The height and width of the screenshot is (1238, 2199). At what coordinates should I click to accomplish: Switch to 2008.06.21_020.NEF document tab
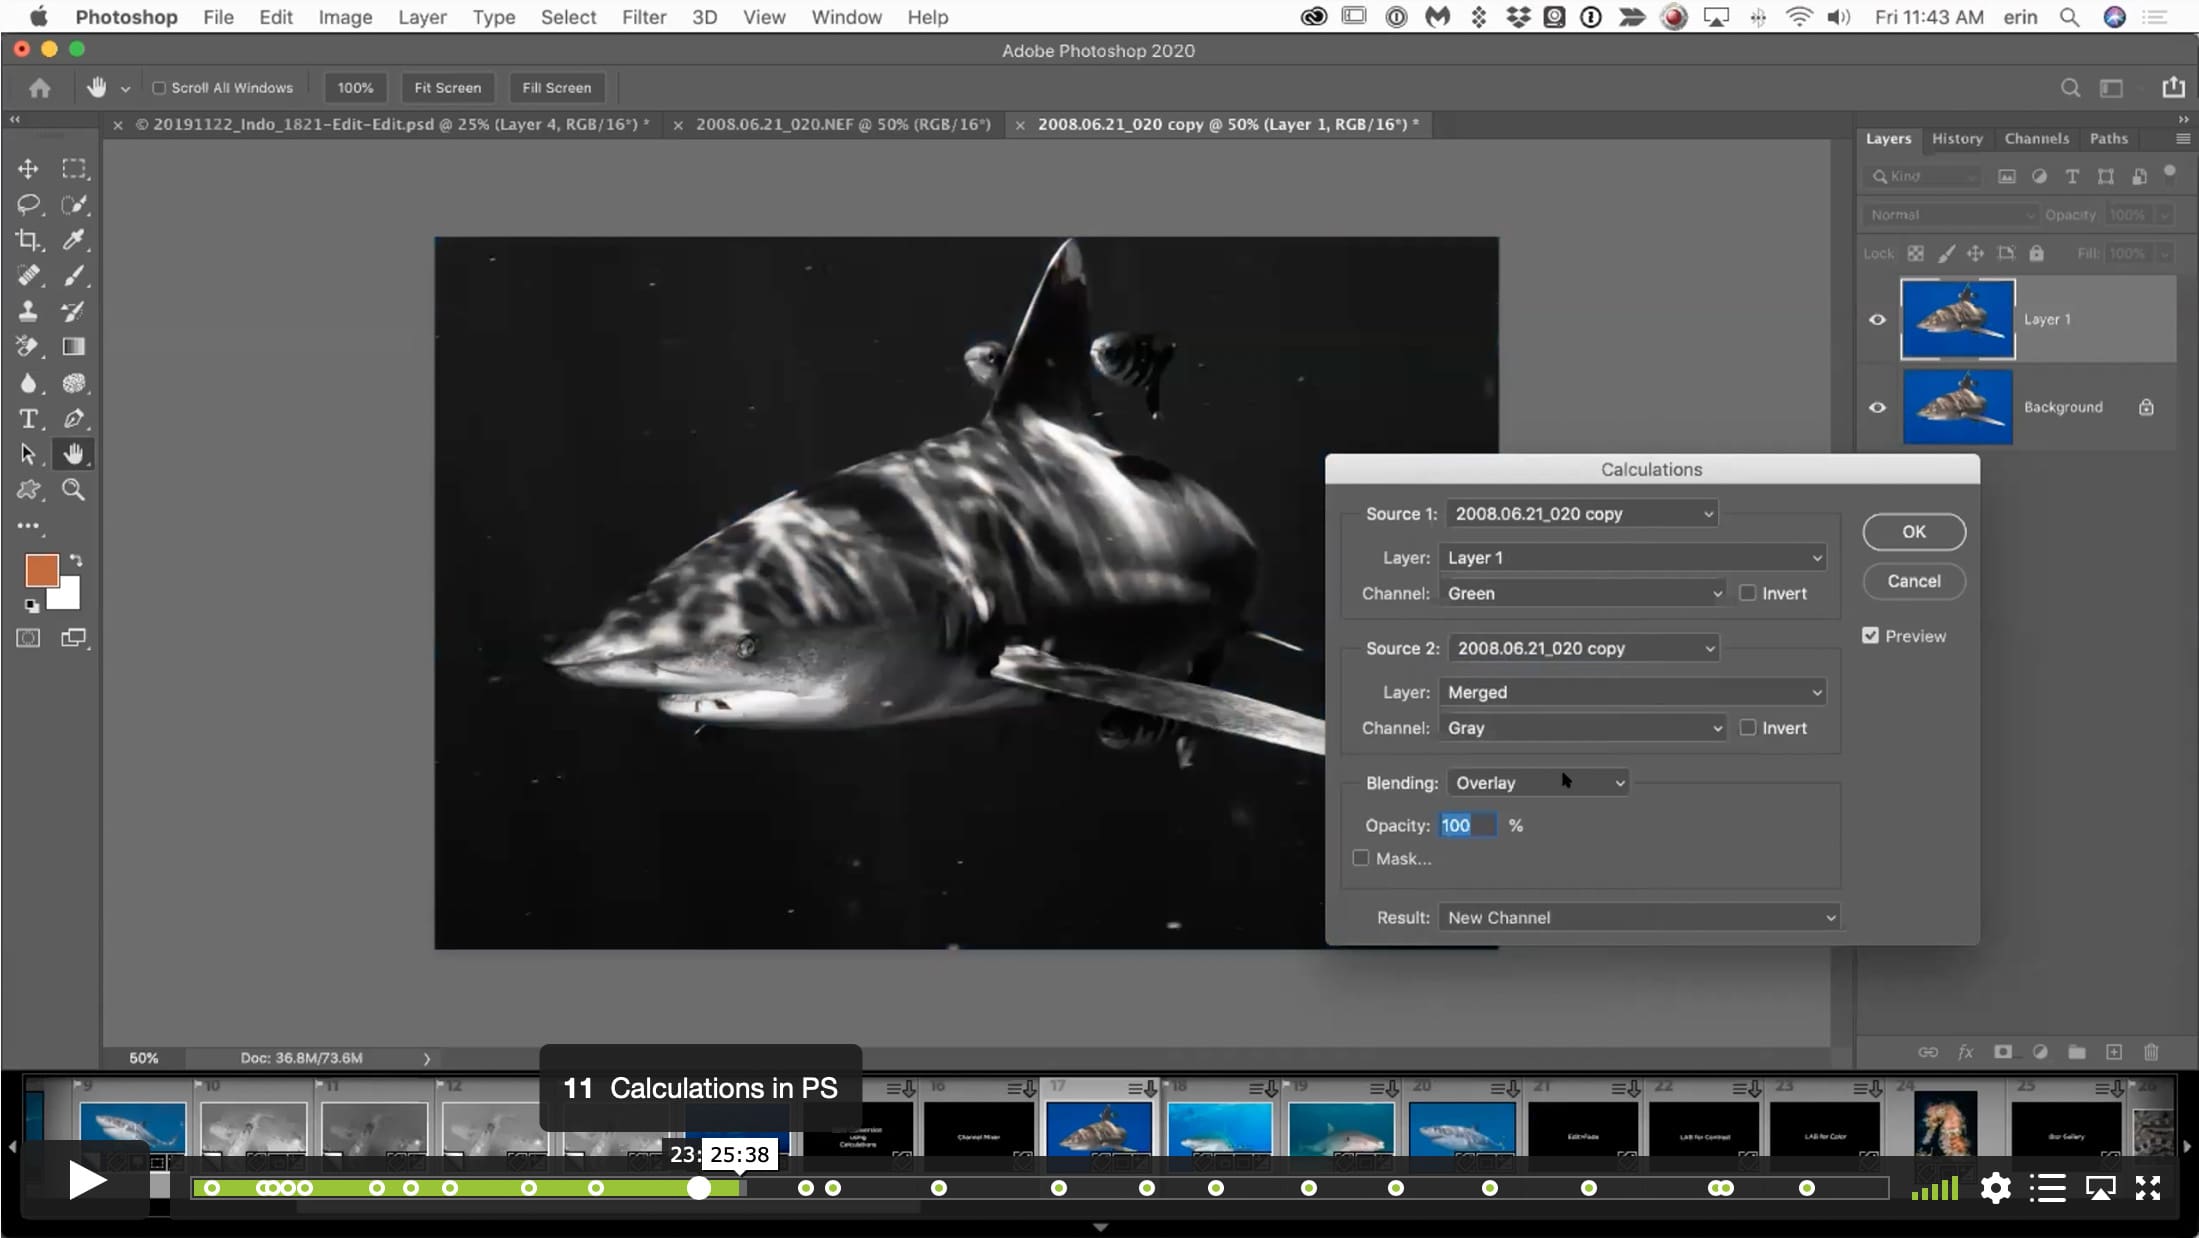843,124
